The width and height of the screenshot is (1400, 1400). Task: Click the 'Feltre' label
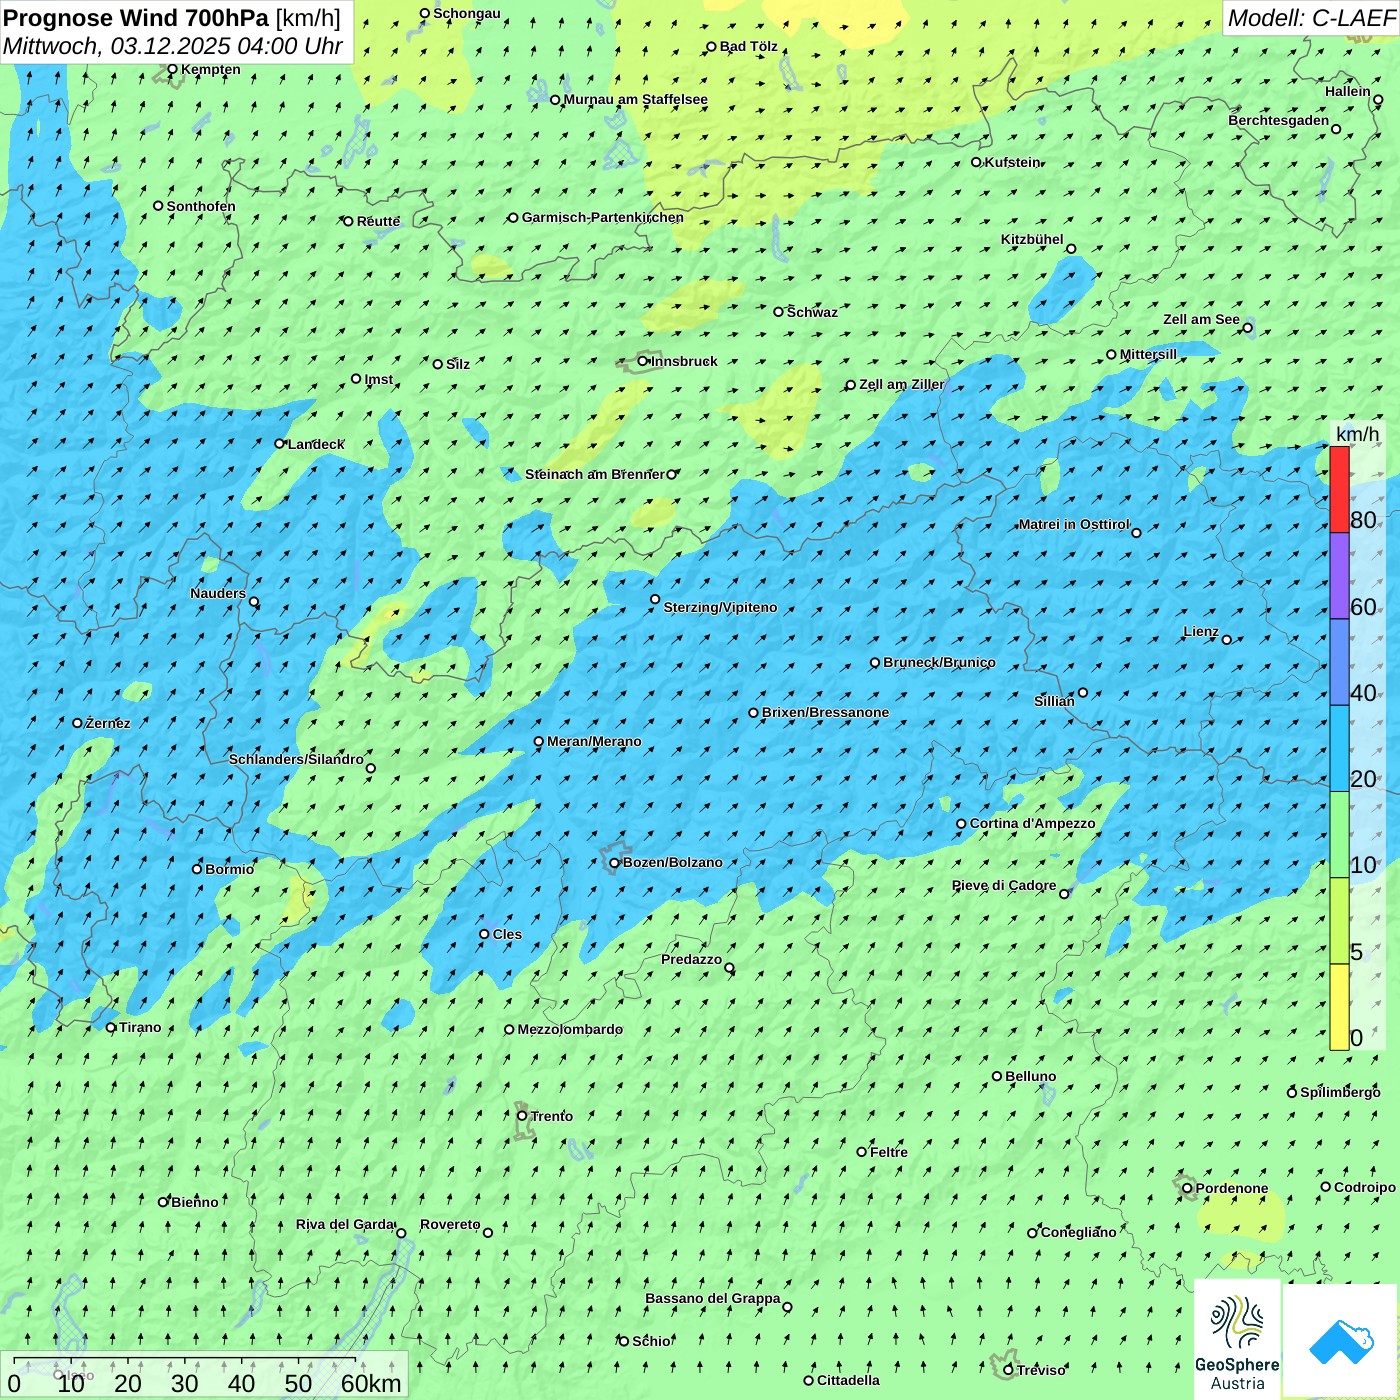coord(889,1152)
